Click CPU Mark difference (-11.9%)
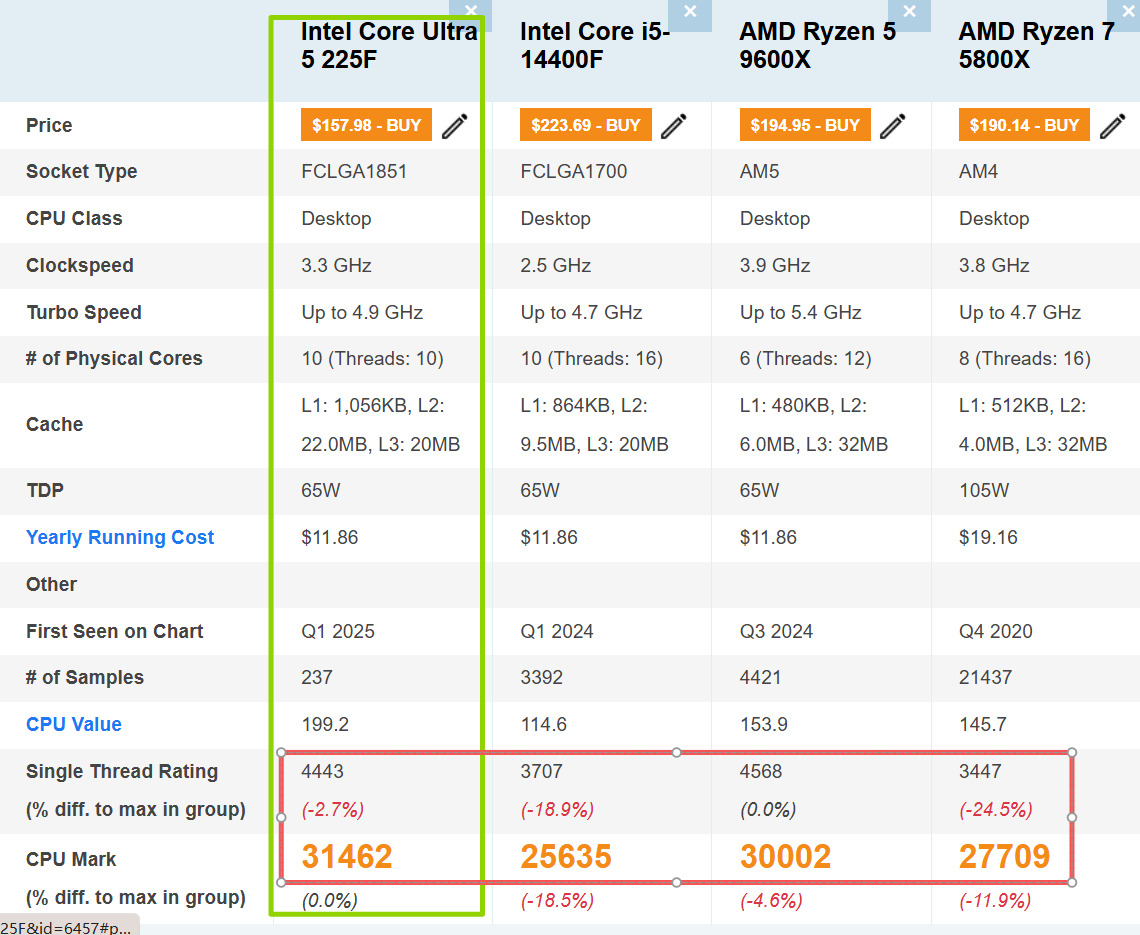Image resolution: width=1140 pixels, height=935 pixels. (995, 901)
